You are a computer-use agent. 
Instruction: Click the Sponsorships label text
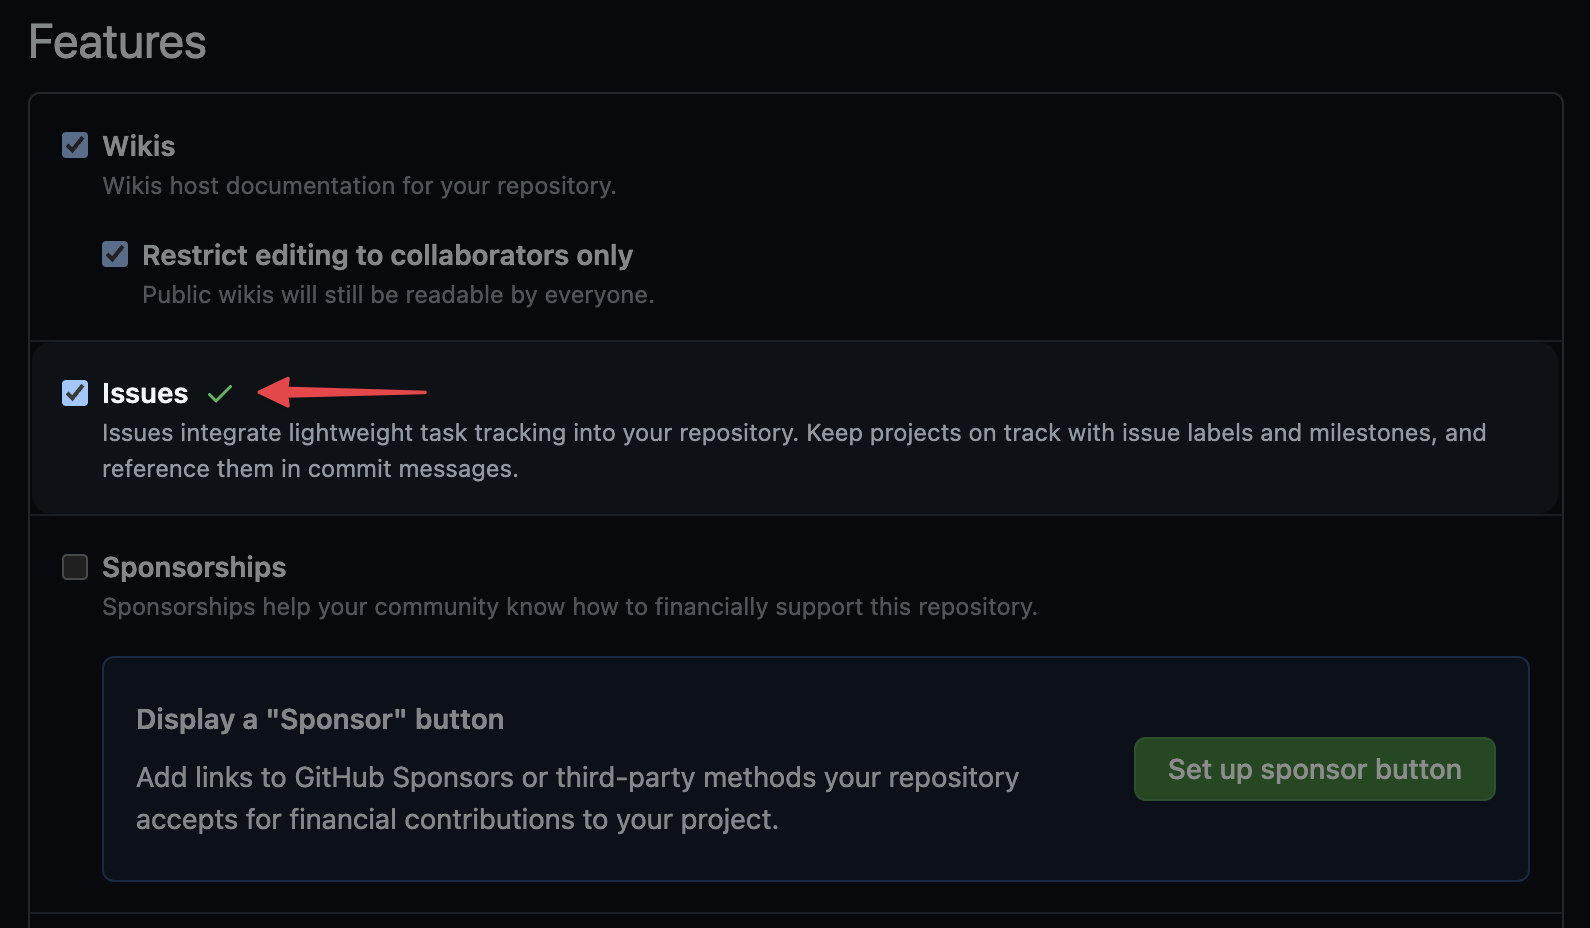[194, 567]
